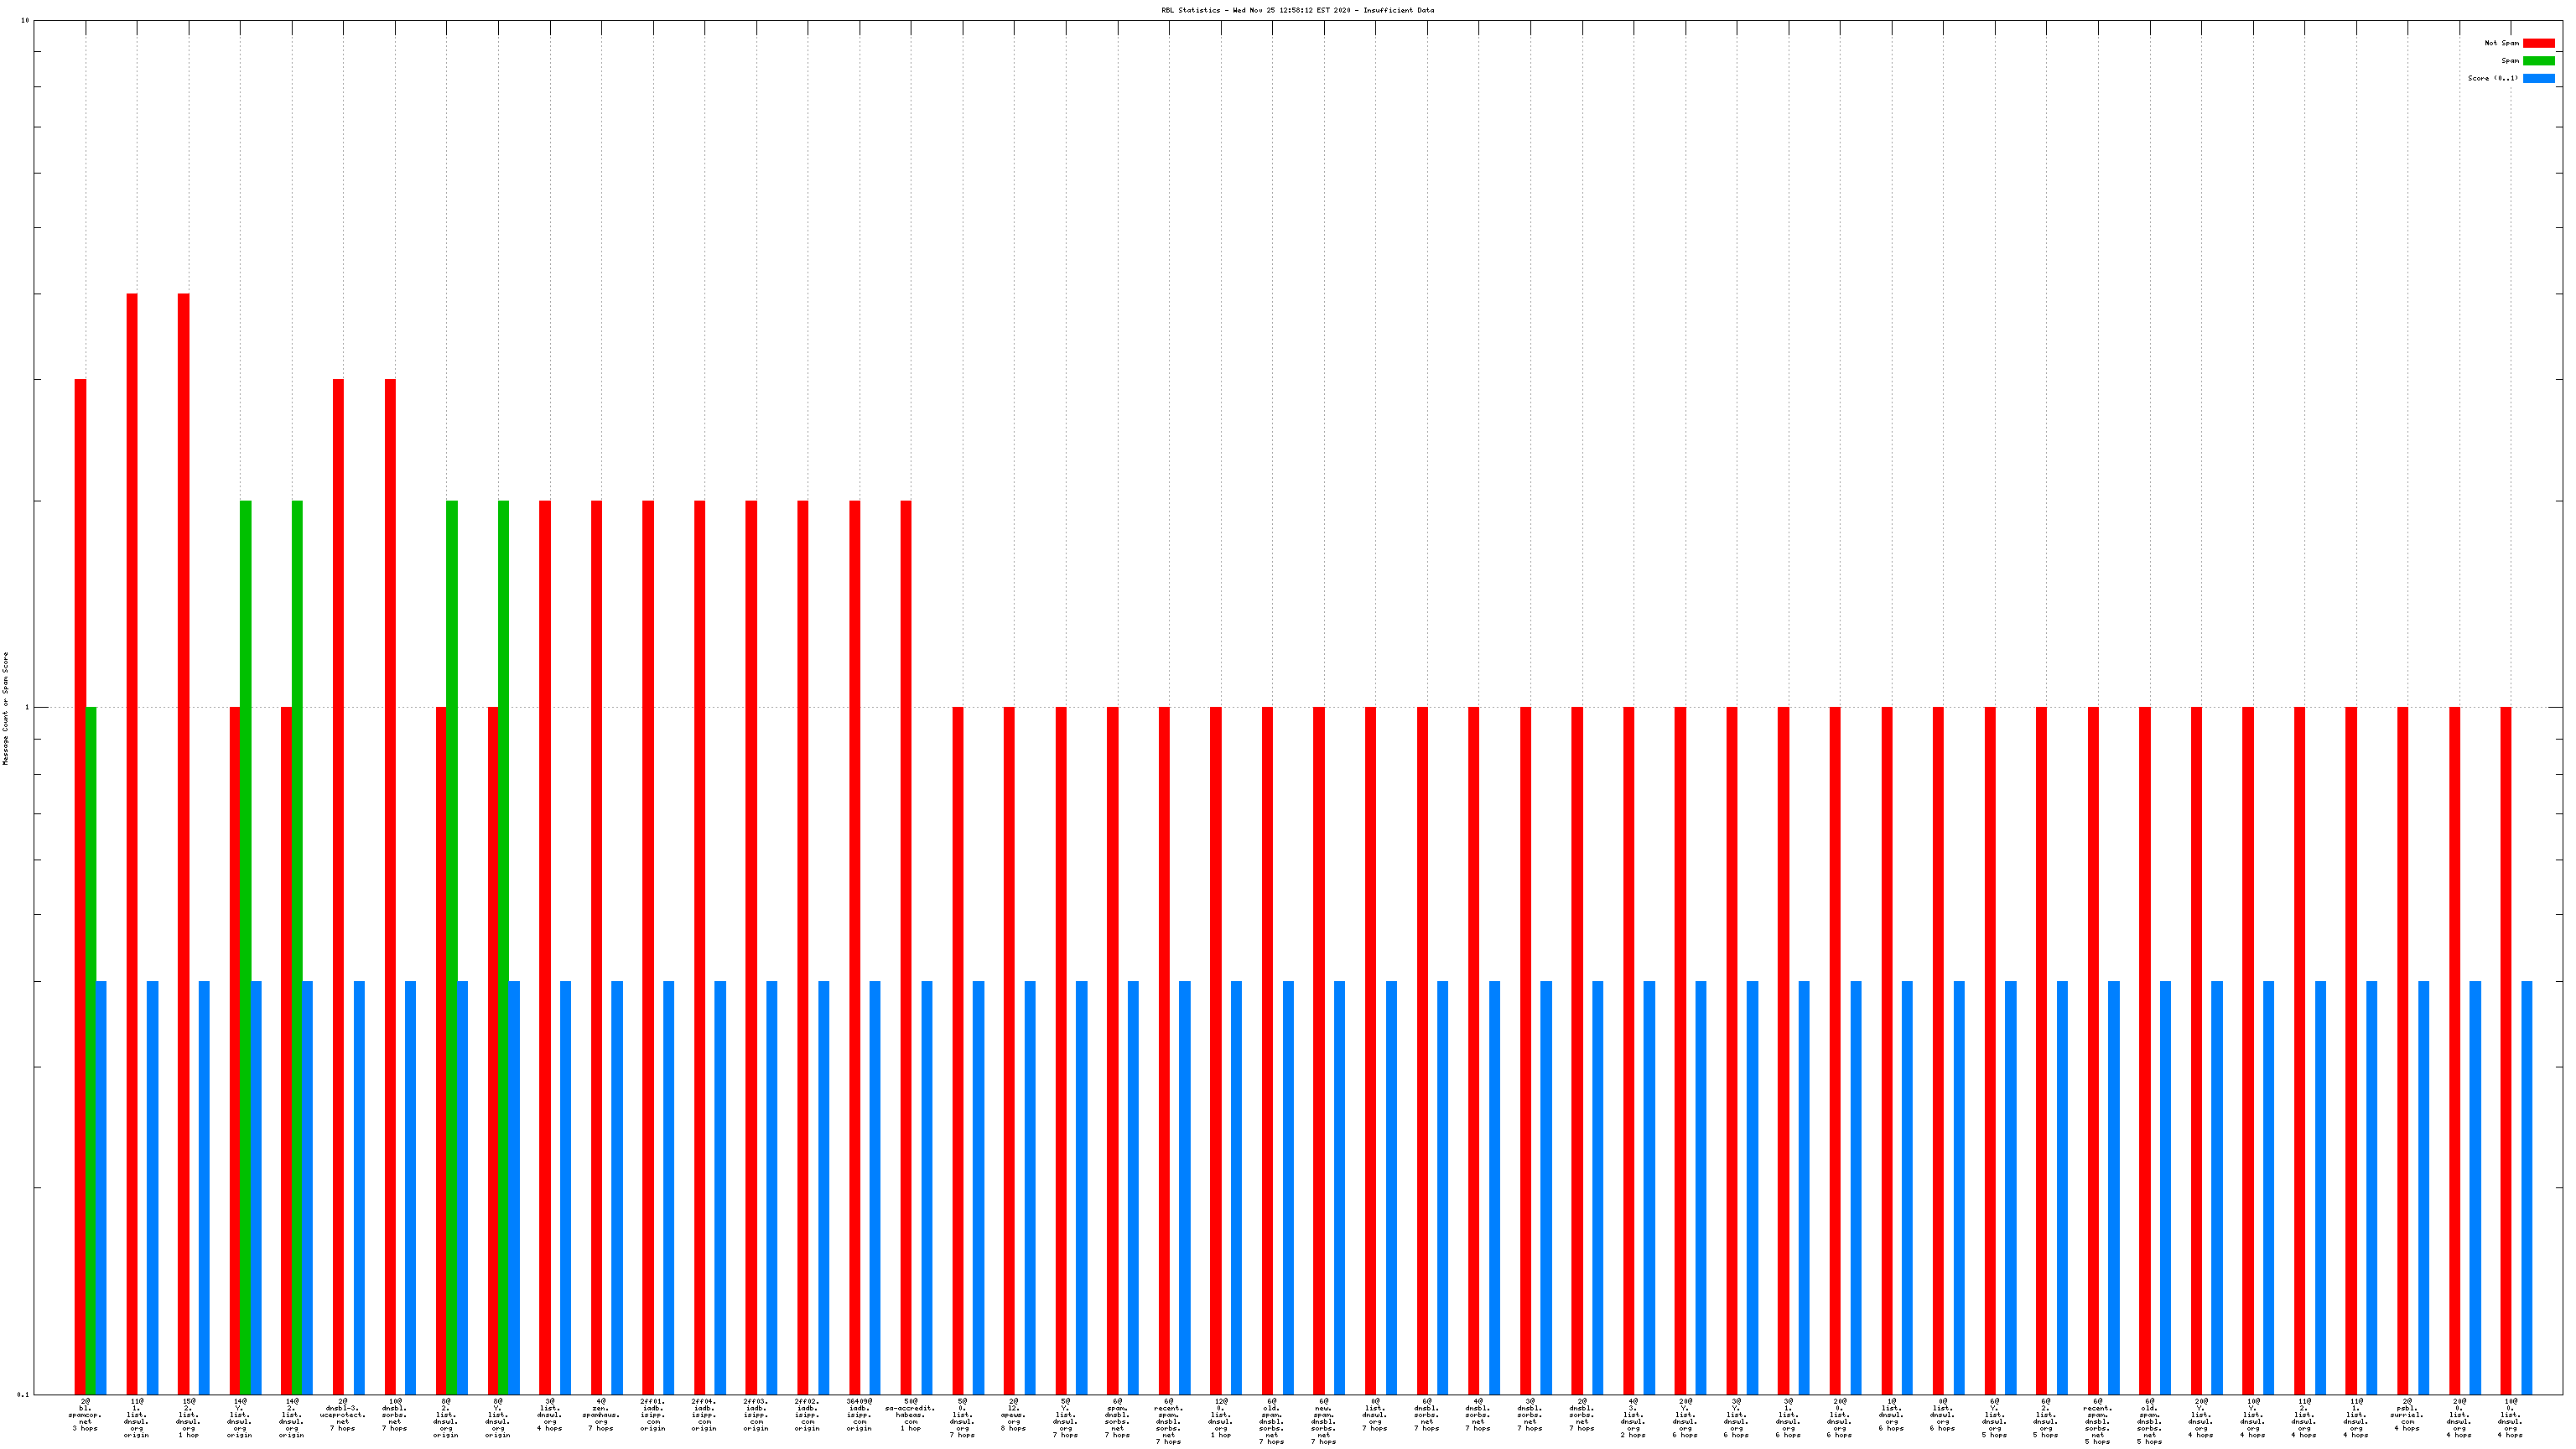Click the red bar above dnsbl-3.uceprotect.net
This screenshot has width=2576, height=1449.
coord(338,886)
